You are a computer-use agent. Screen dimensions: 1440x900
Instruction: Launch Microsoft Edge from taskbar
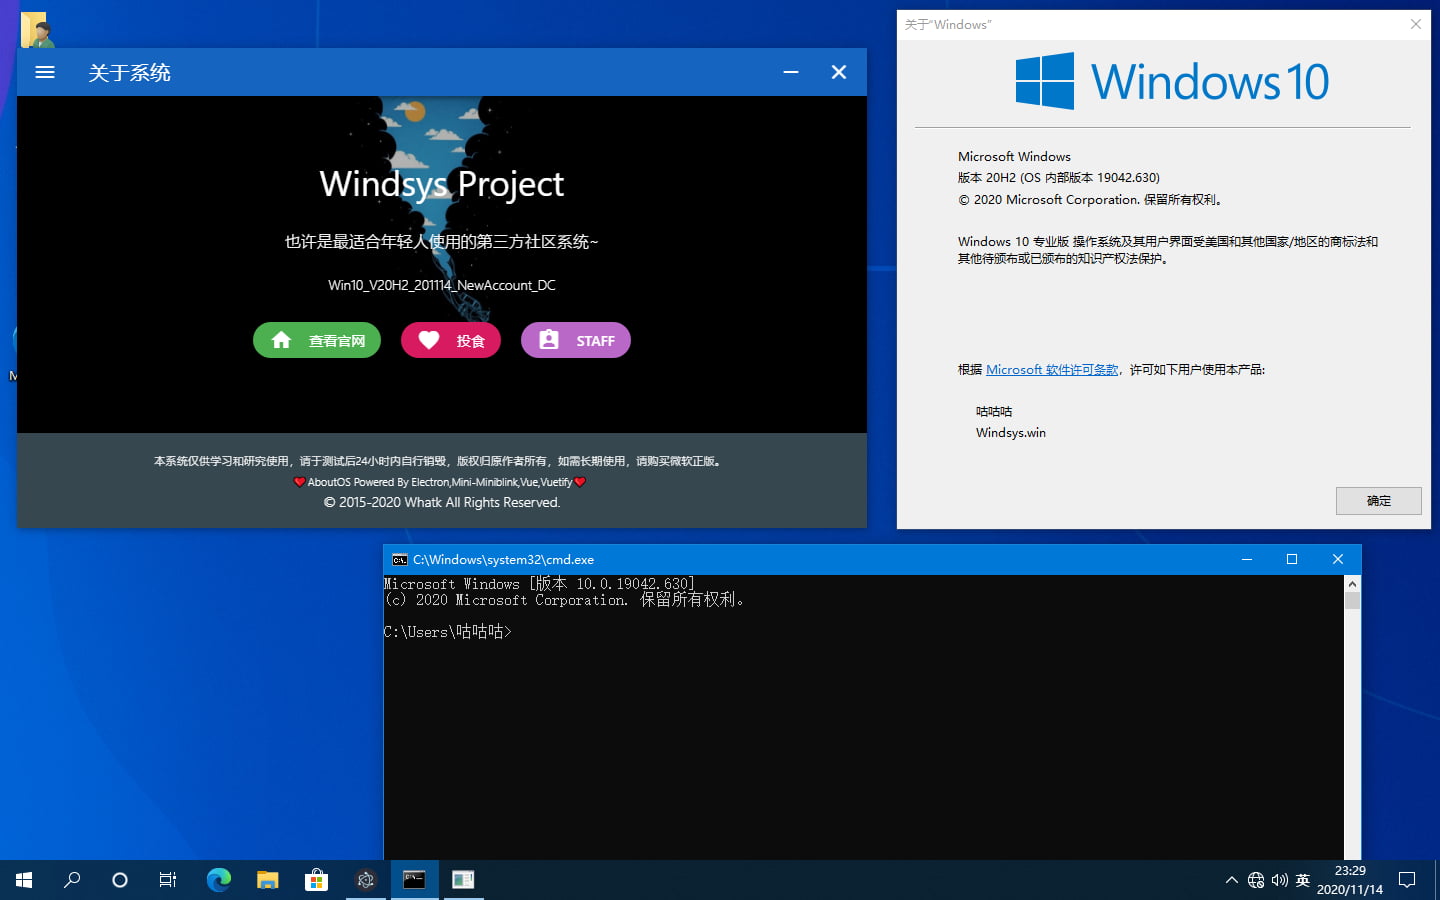[x=218, y=880]
